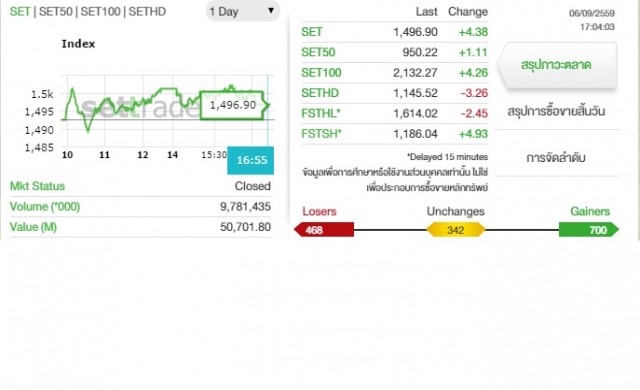Image resolution: width=640 pixels, height=390 pixels.
Task: Click the red Losers 468 badge
Action: pos(324,230)
